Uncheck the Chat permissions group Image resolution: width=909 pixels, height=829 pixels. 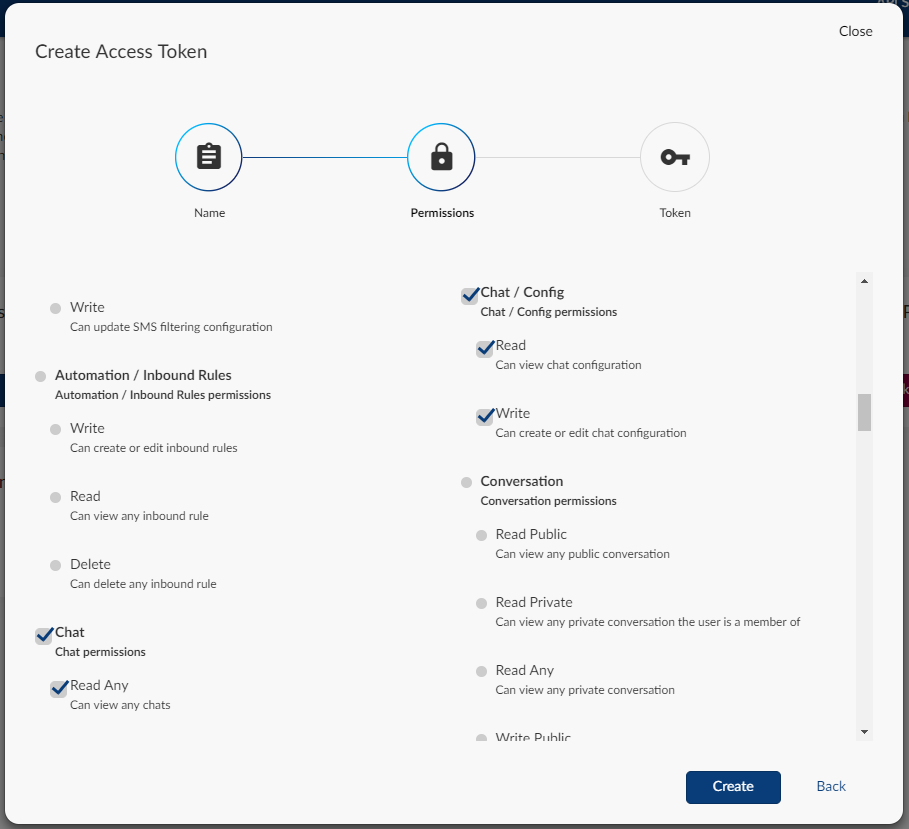pos(43,635)
